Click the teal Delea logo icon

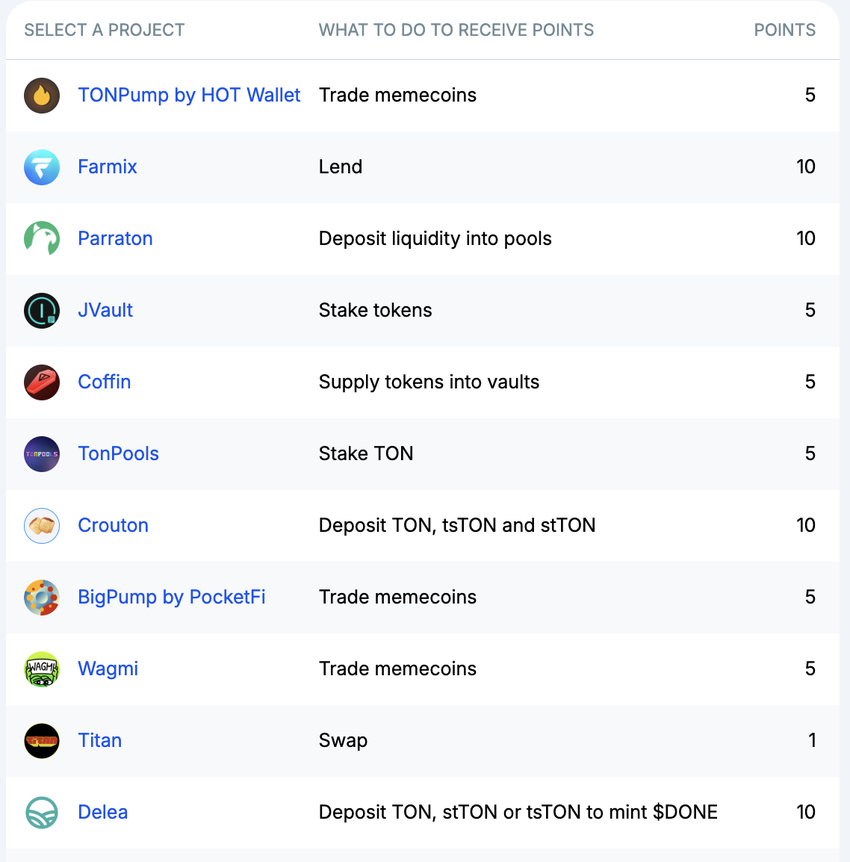pos(42,812)
